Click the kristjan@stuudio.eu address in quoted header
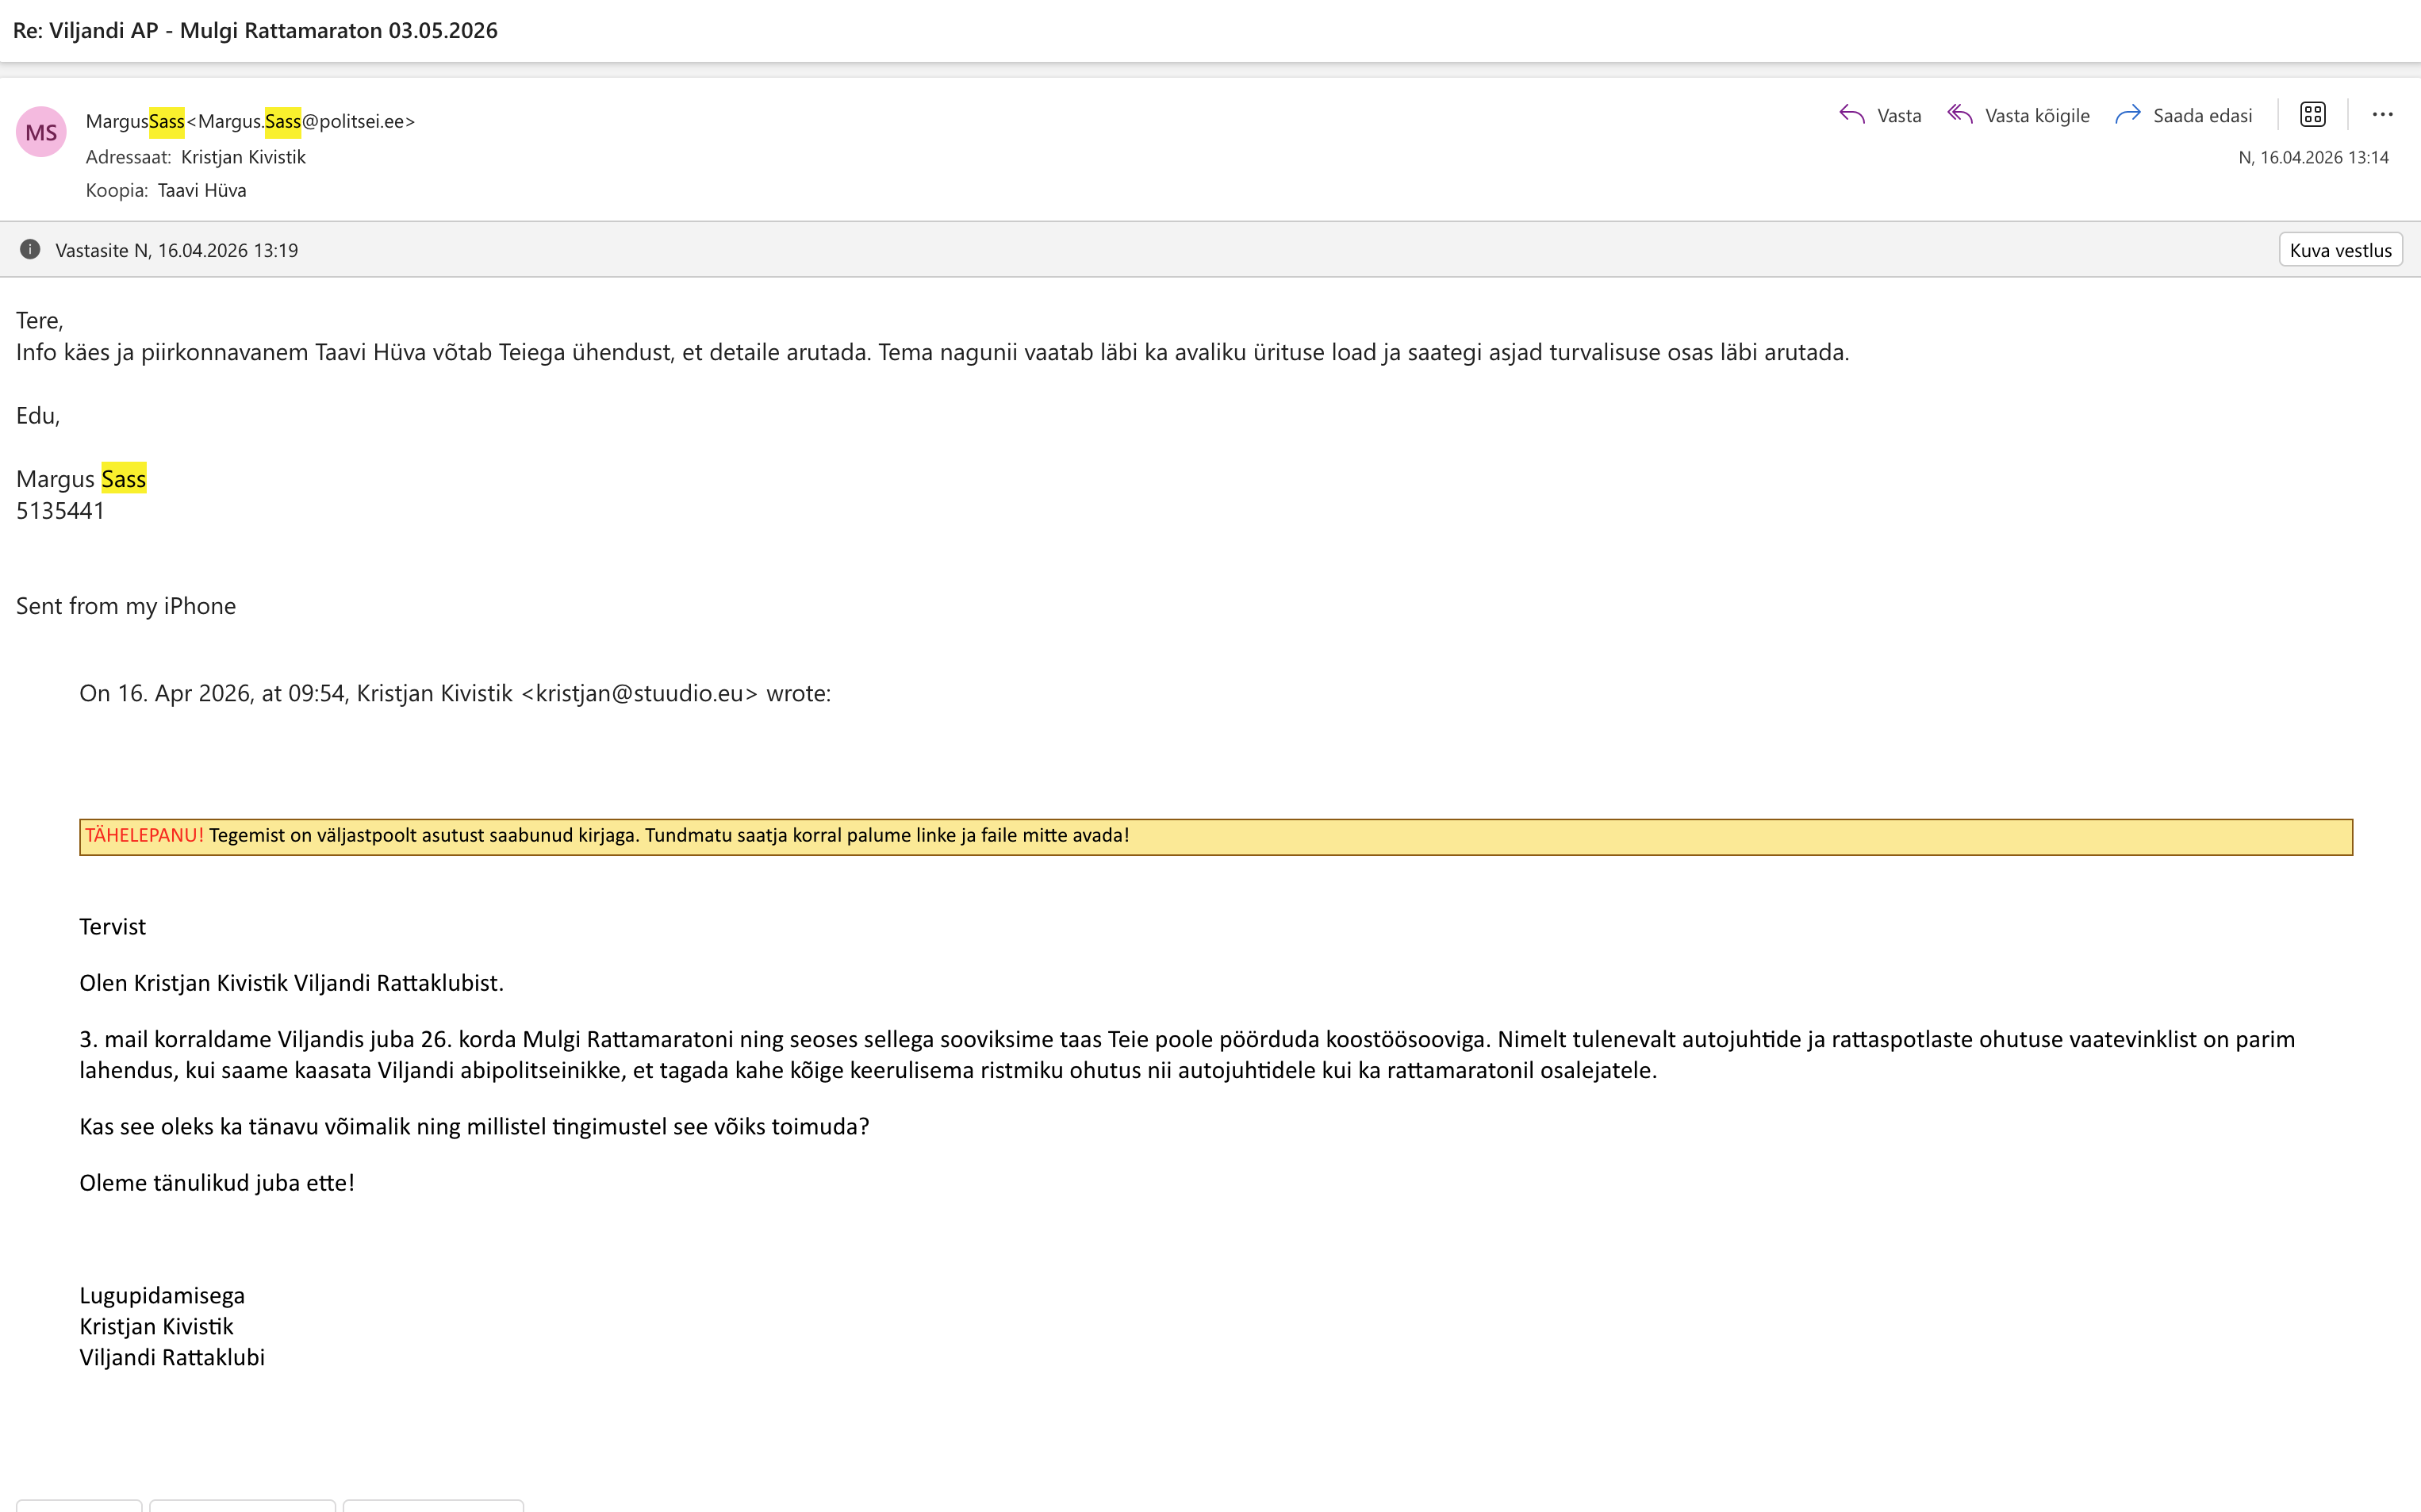The image size is (2421, 1512). (x=639, y=693)
